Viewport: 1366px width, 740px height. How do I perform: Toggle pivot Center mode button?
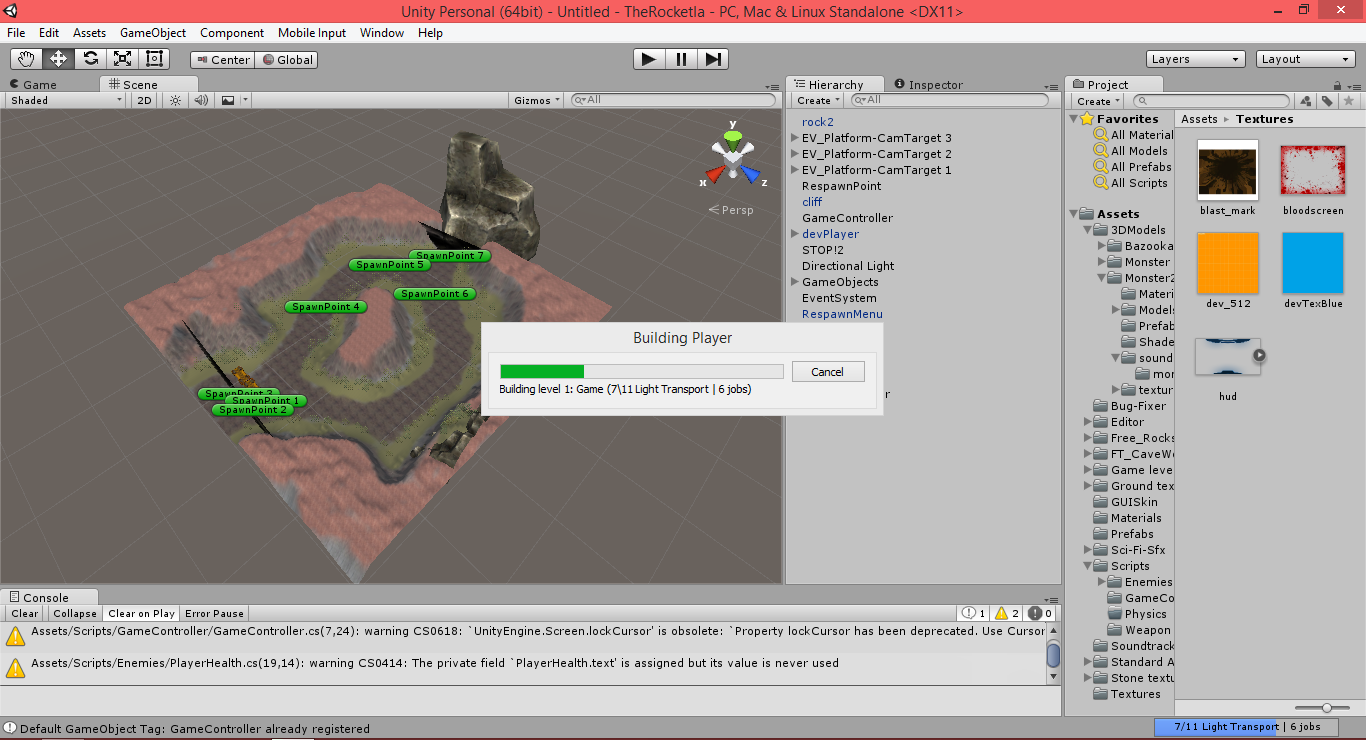coord(222,60)
